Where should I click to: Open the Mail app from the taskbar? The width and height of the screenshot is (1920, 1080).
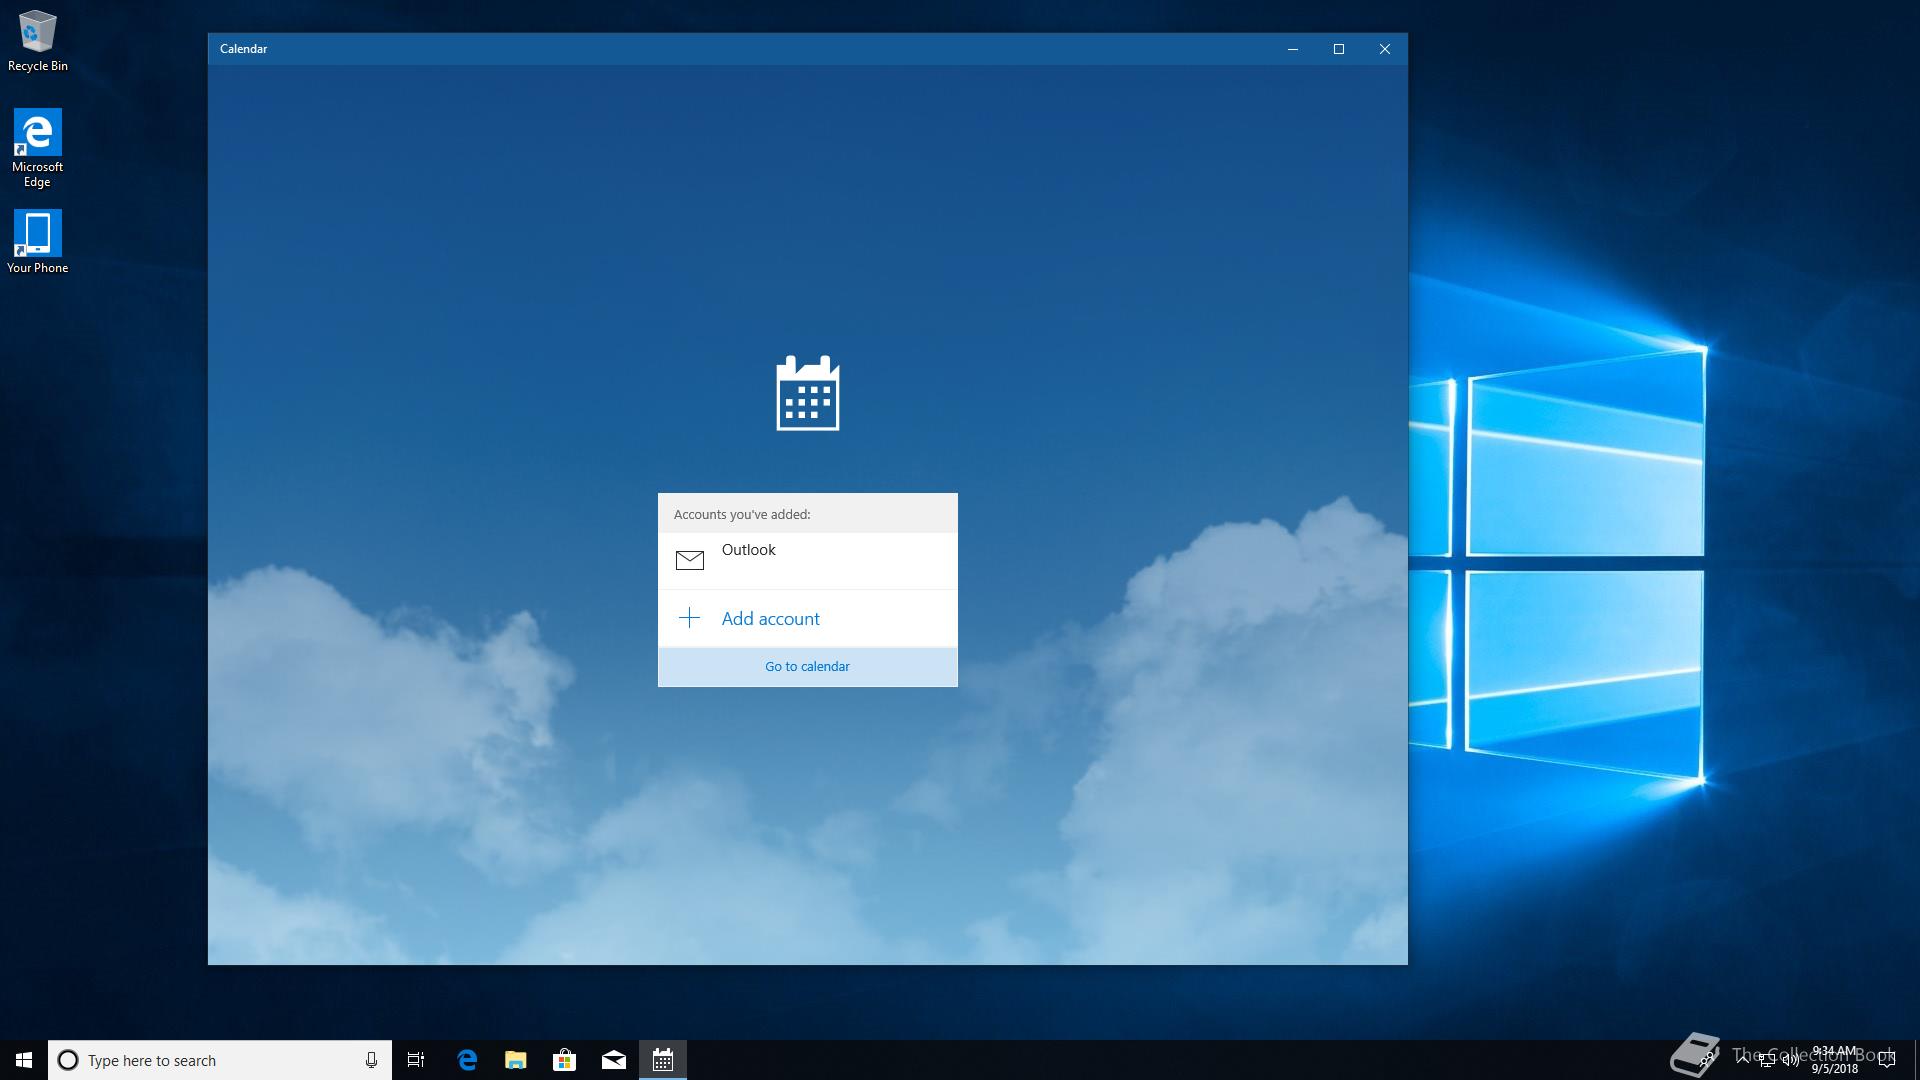point(613,1060)
